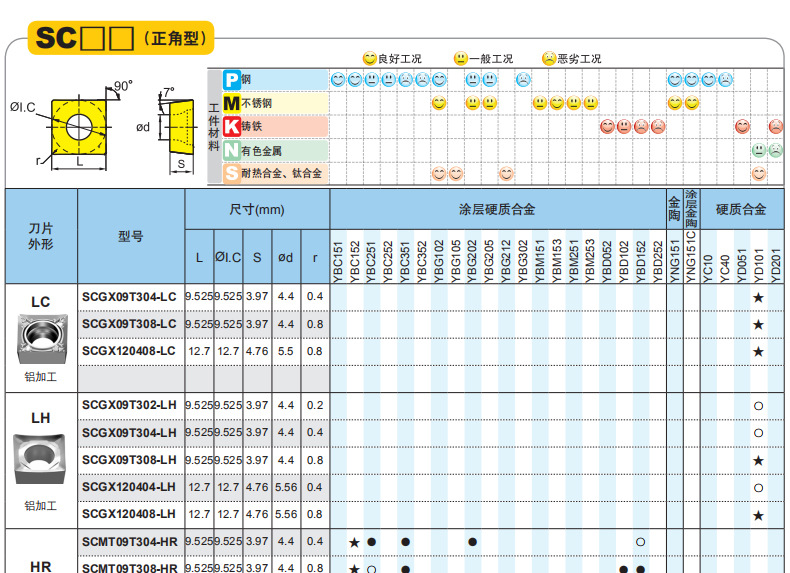This screenshot has width=790, height=573.
Task: Click the ød dimension column header
Action: pyautogui.click(x=286, y=258)
